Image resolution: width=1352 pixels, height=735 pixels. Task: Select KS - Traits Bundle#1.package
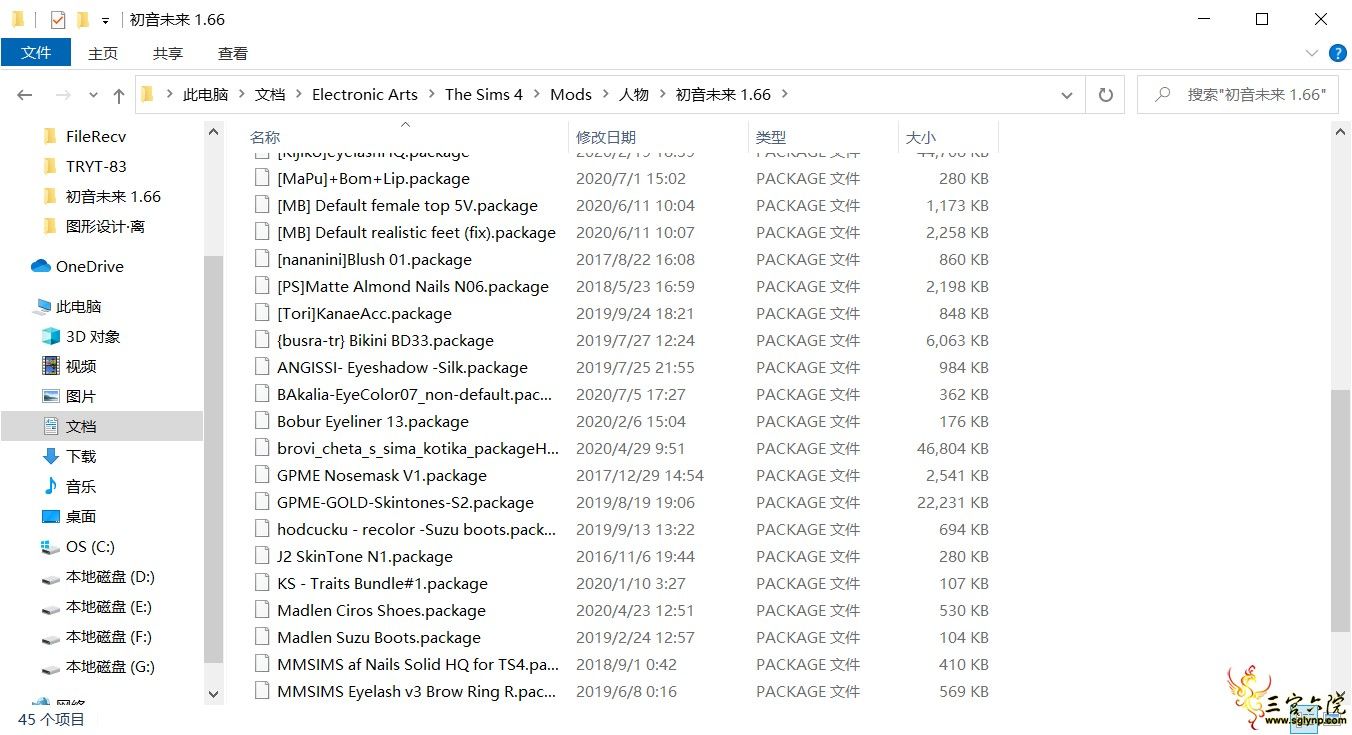[x=382, y=583]
